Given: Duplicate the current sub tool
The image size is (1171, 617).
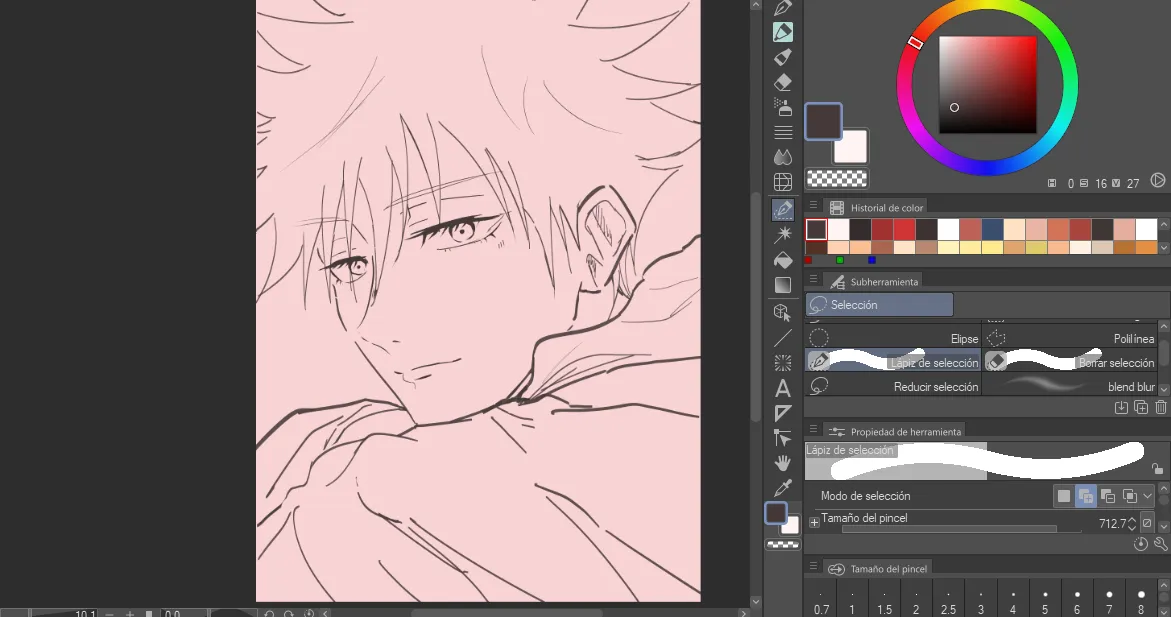Looking at the screenshot, I should (x=1141, y=407).
